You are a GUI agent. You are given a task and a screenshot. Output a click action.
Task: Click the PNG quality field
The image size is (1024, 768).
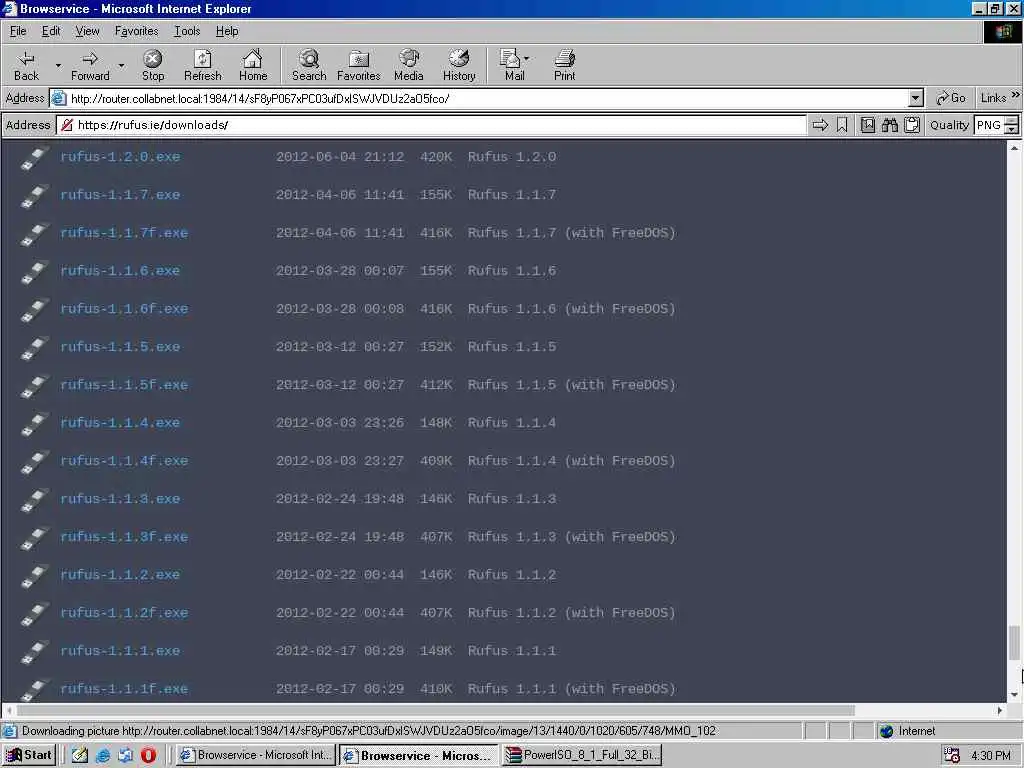(x=989, y=125)
